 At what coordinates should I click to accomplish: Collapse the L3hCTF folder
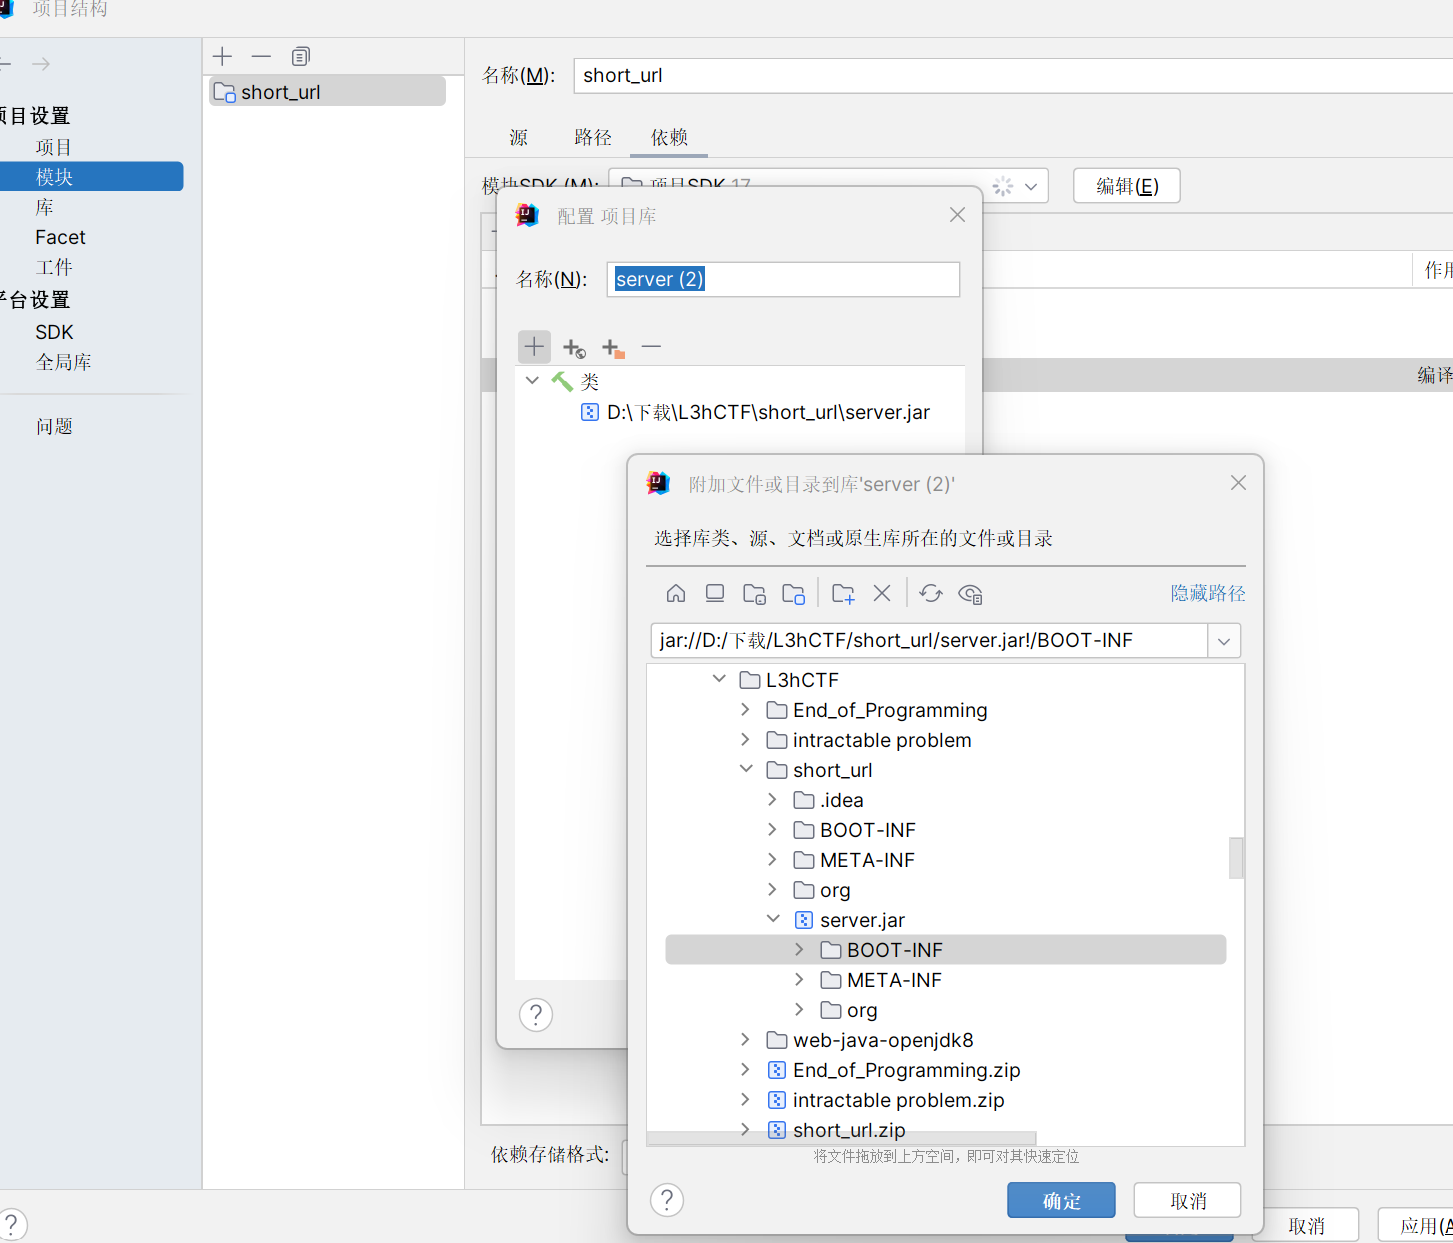click(719, 679)
